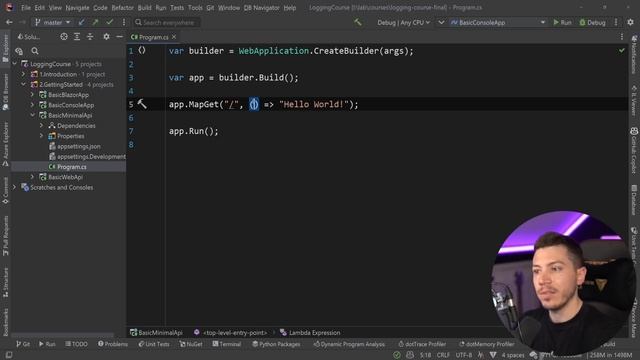Image resolution: width=640 pixels, height=360 pixels.
Task: Click the build solution hammer icon
Action: [358, 22]
